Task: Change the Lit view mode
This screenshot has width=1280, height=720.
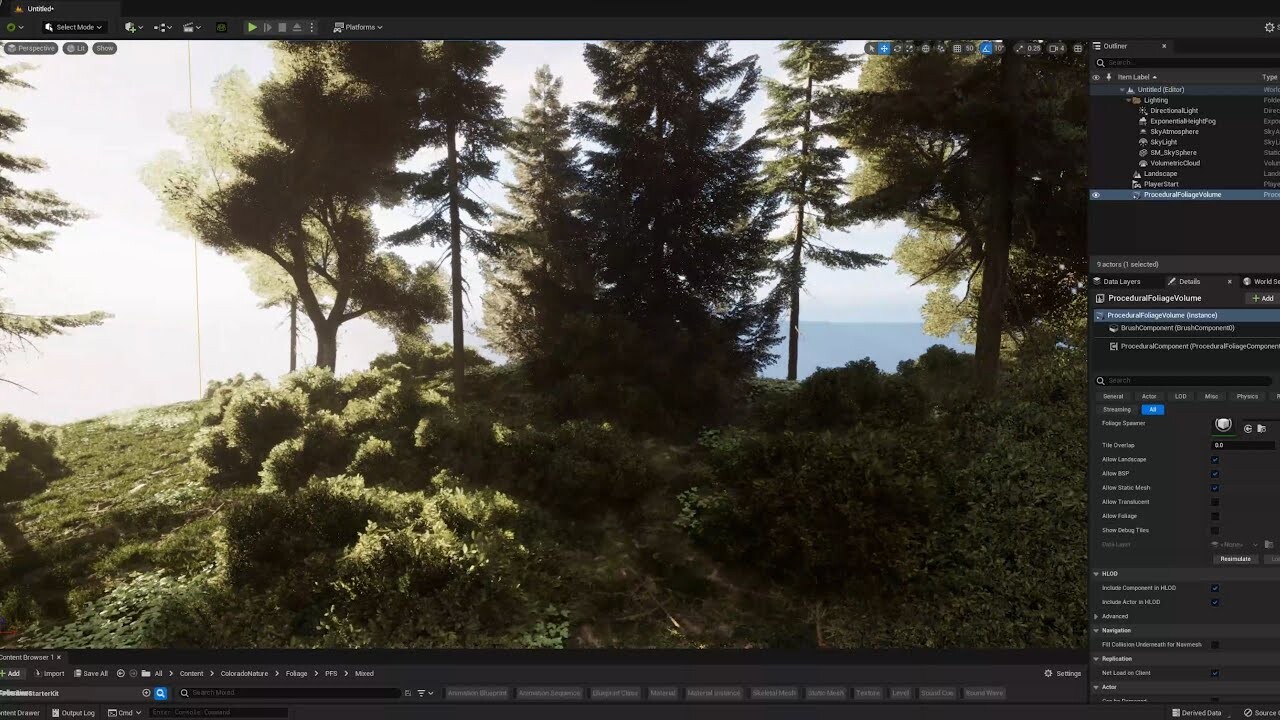Action: click(x=76, y=48)
